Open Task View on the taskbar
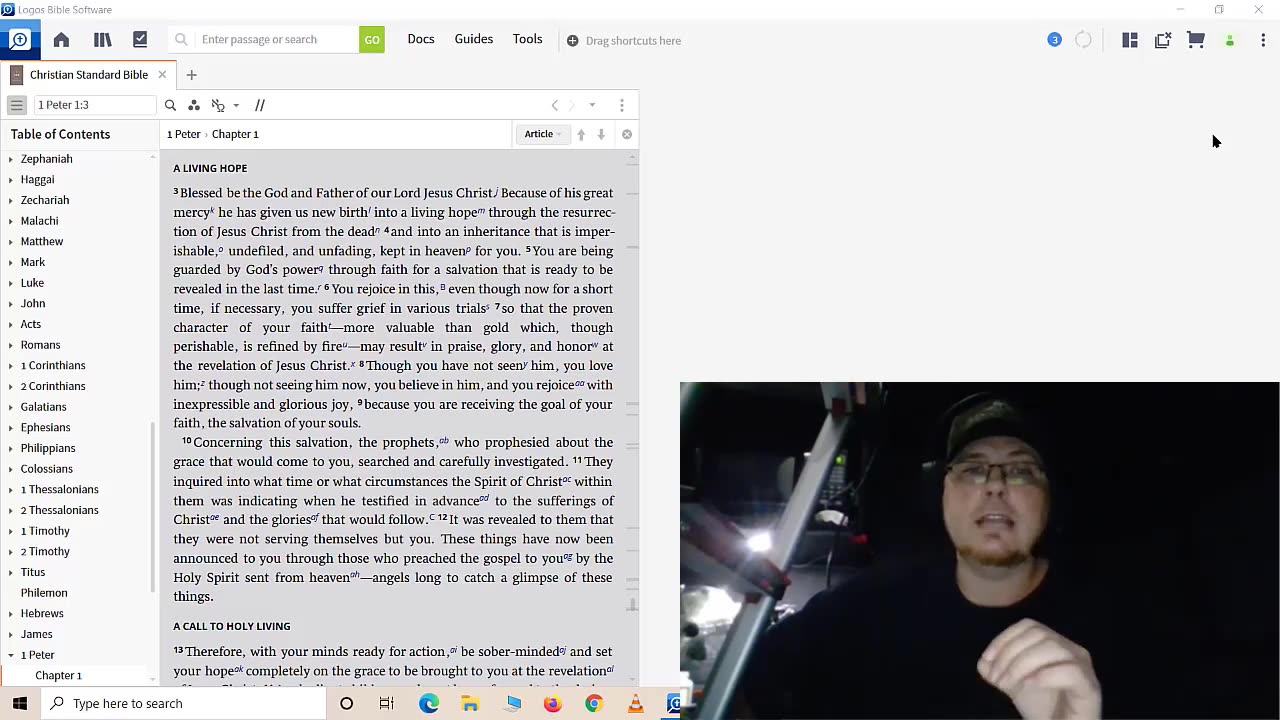The height and width of the screenshot is (720, 1280). pyautogui.click(x=387, y=703)
